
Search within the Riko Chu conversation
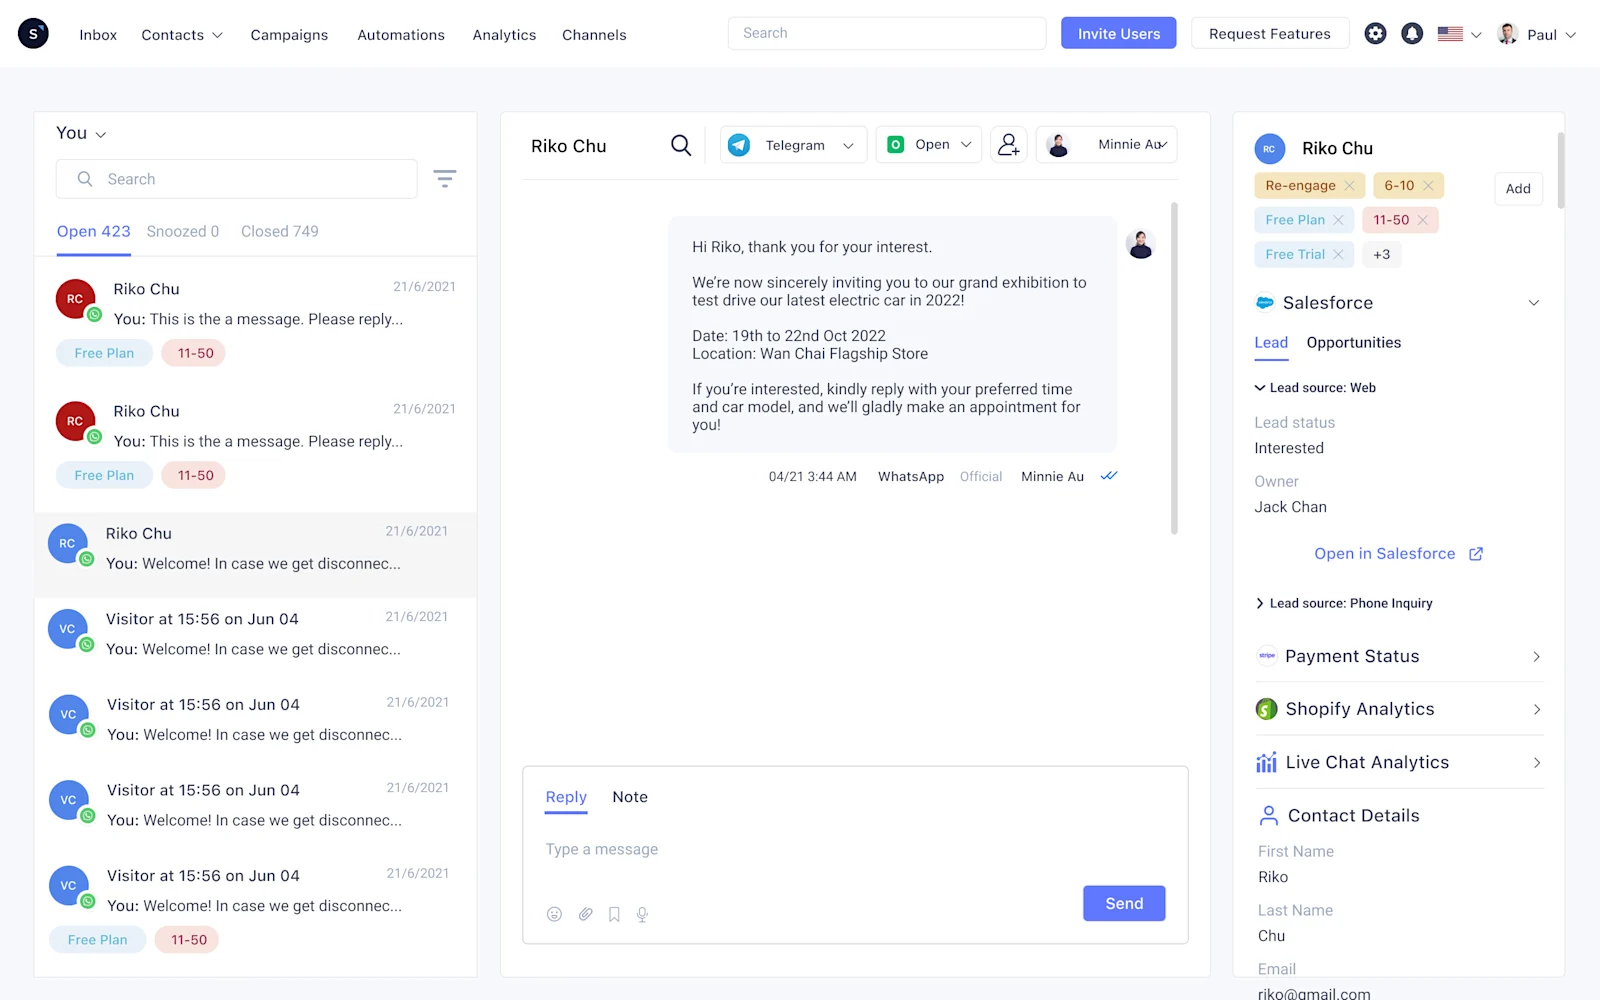point(681,145)
